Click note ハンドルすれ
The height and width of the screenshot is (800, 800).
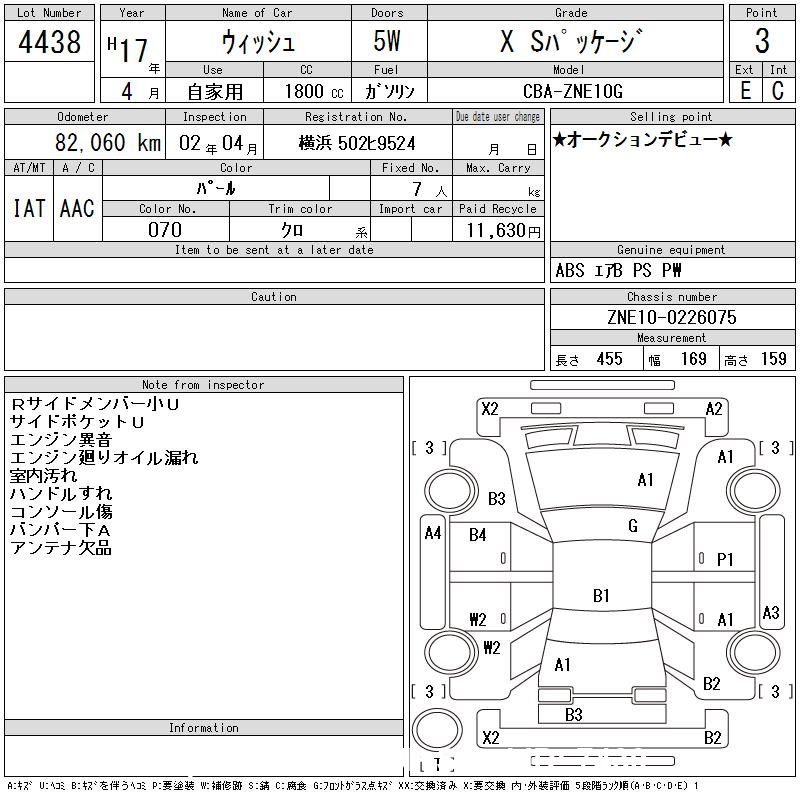tap(61, 493)
